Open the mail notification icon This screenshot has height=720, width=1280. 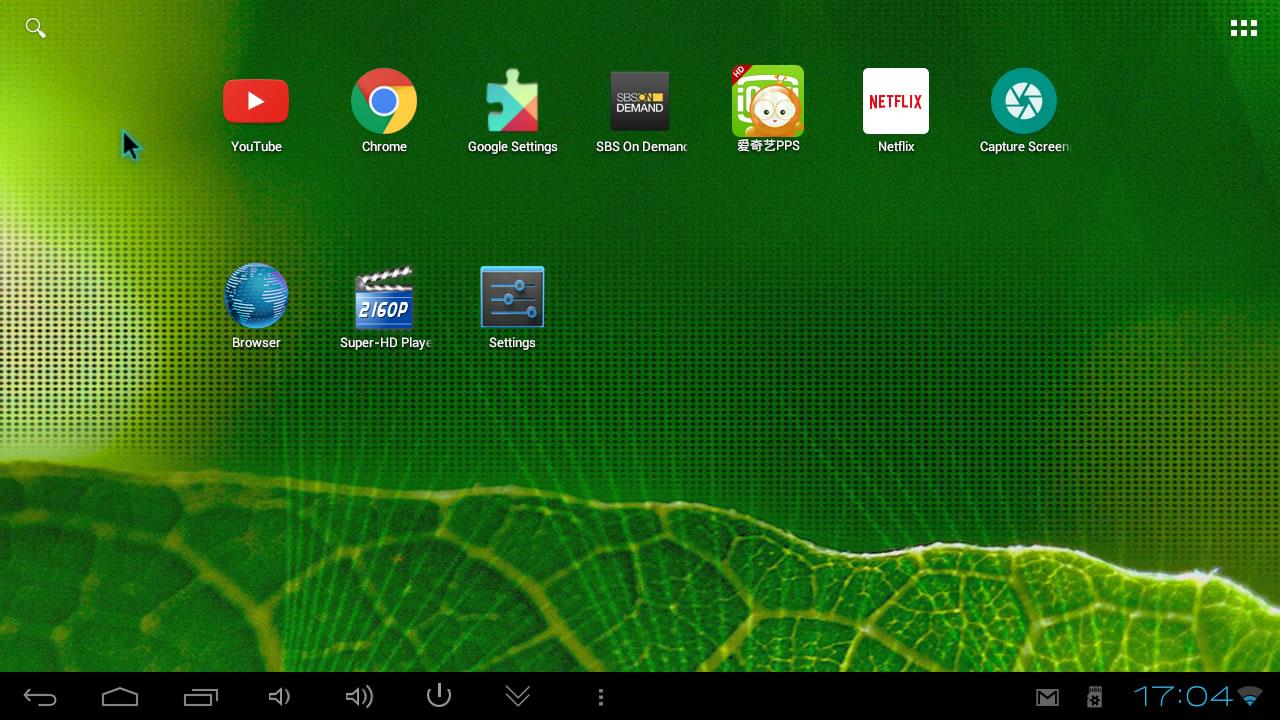[x=1047, y=698]
